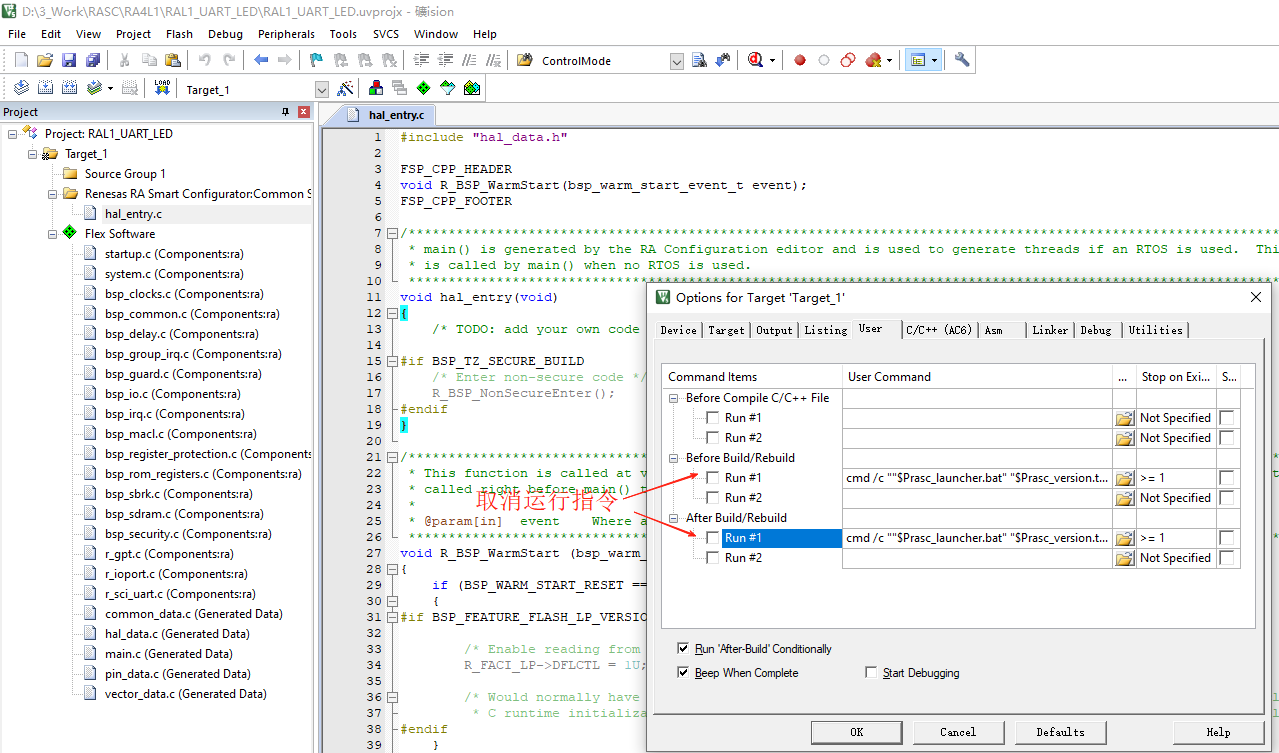Start debug session using magnifier 'd' icon
This screenshot has width=1279, height=753.
(x=756, y=60)
